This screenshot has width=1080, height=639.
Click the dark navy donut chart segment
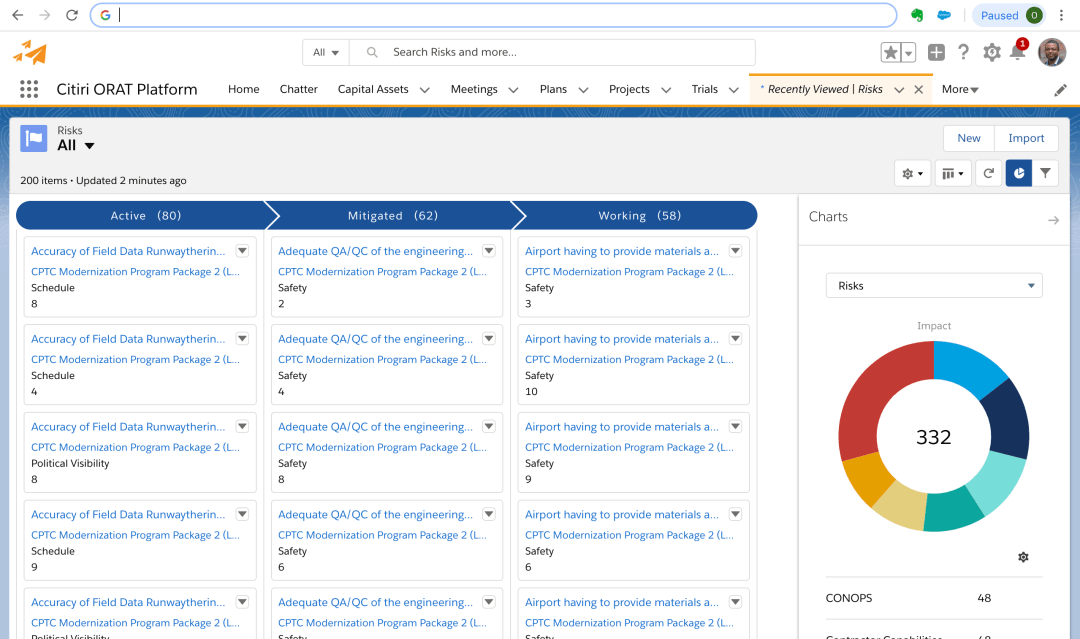tap(1009, 421)
